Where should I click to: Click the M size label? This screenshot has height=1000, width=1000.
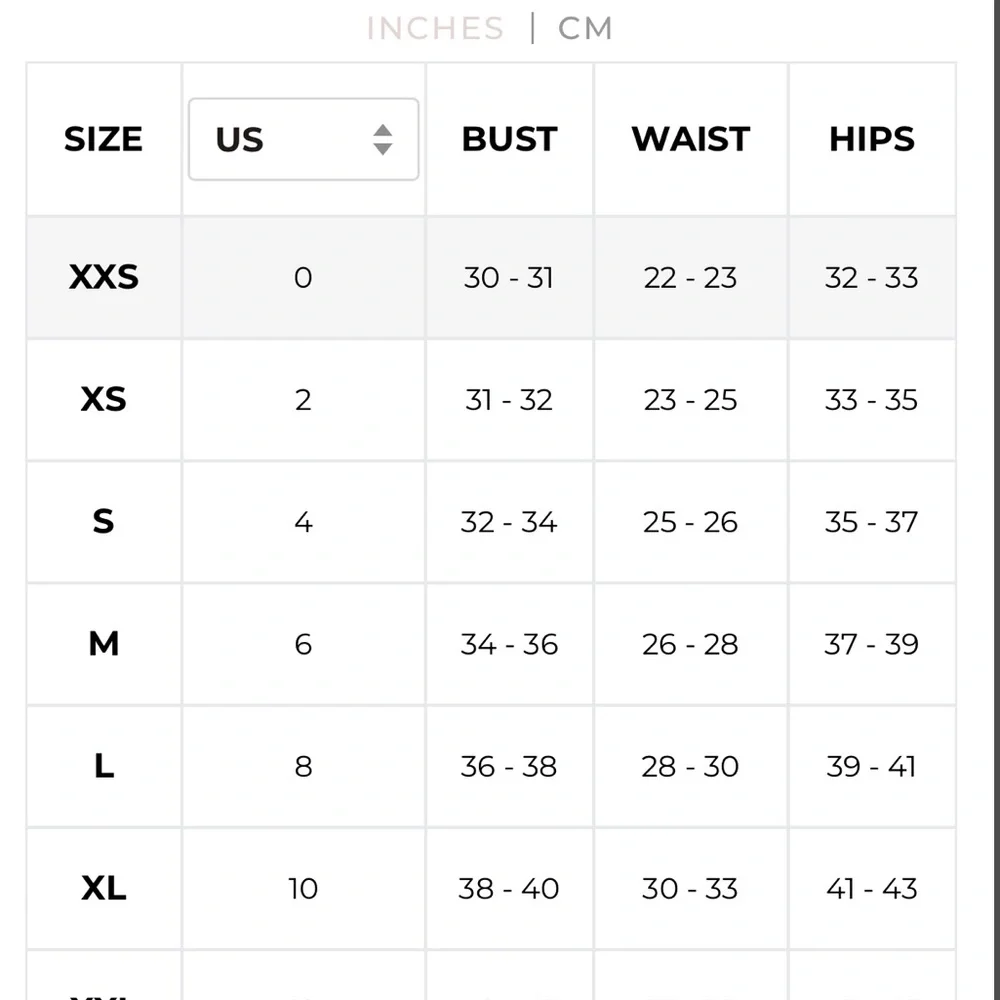pyautogui.click(x=103, y=643)
